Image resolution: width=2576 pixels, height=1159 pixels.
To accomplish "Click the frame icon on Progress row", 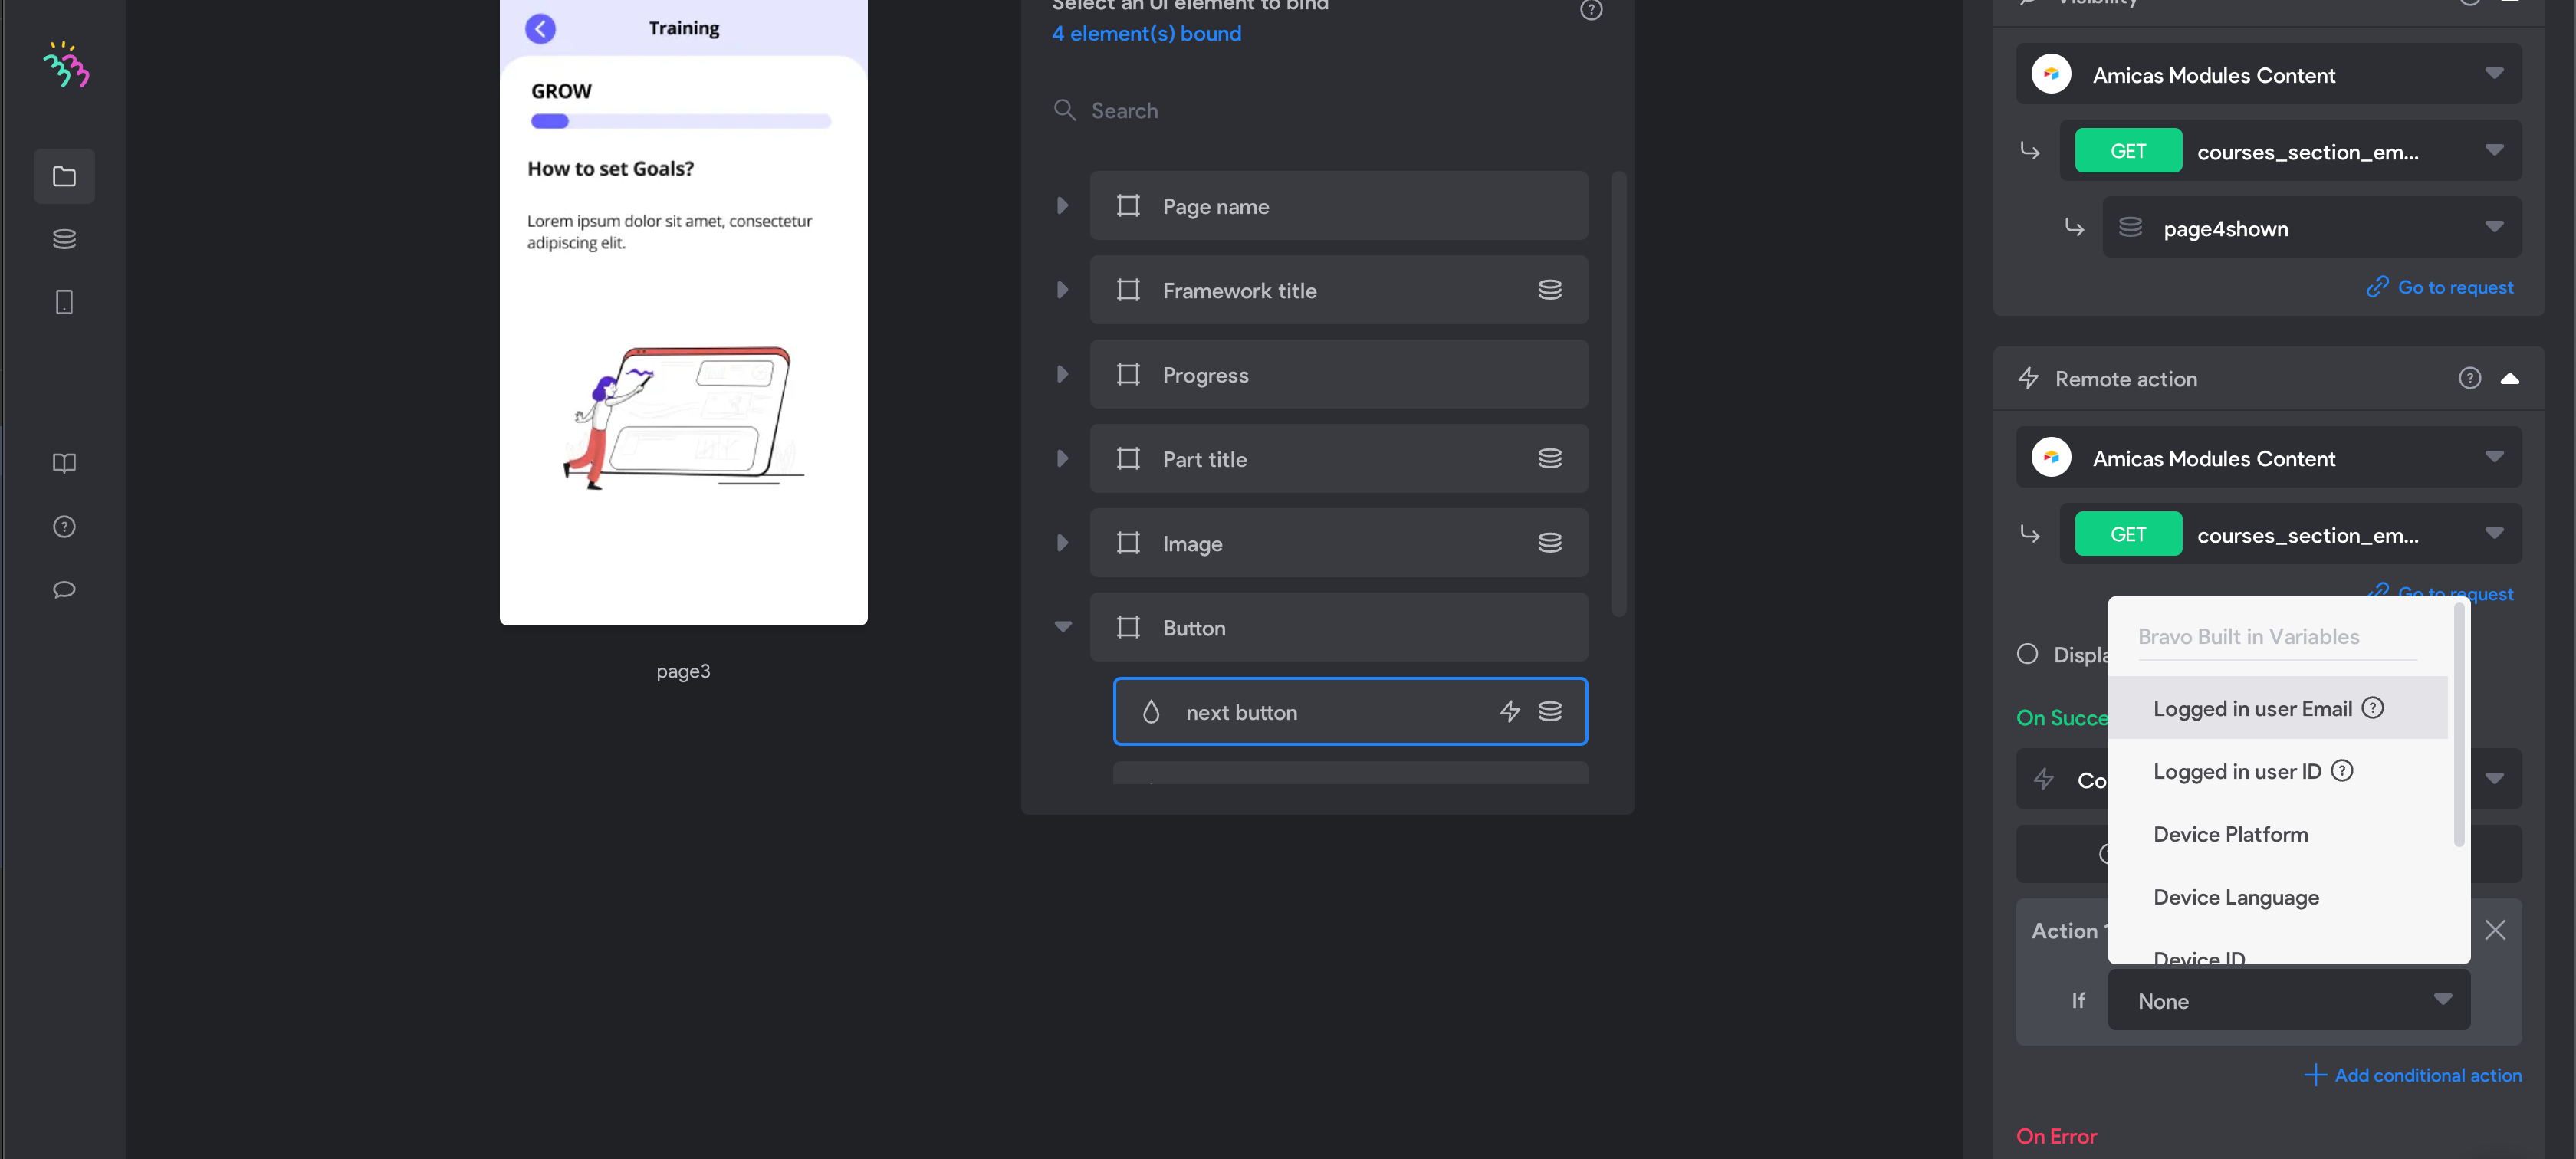I will coord(1128,375).
